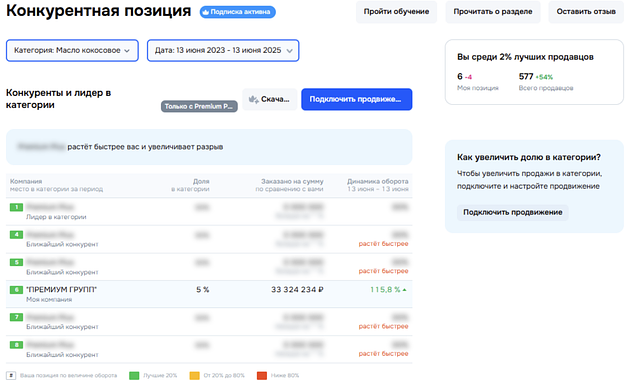This screenshot has height=390, width=628.
Task: Click crown icon in subscription badge
Action: click(x=205, y=12)
